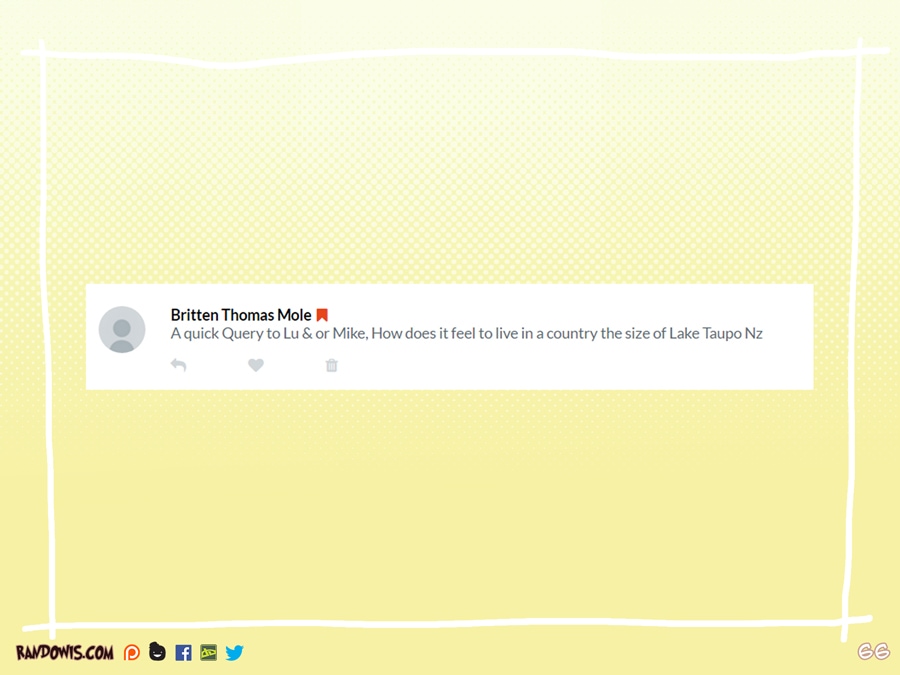Click the word "Query" in the comment text
The image size is (900, 675).
(x=242, y=333)
